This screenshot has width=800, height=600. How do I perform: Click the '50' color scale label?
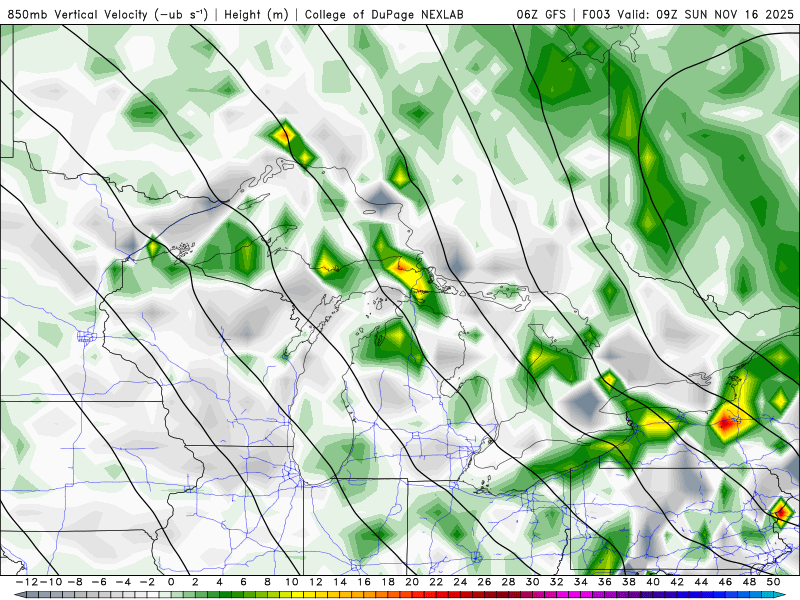point(774,582)
